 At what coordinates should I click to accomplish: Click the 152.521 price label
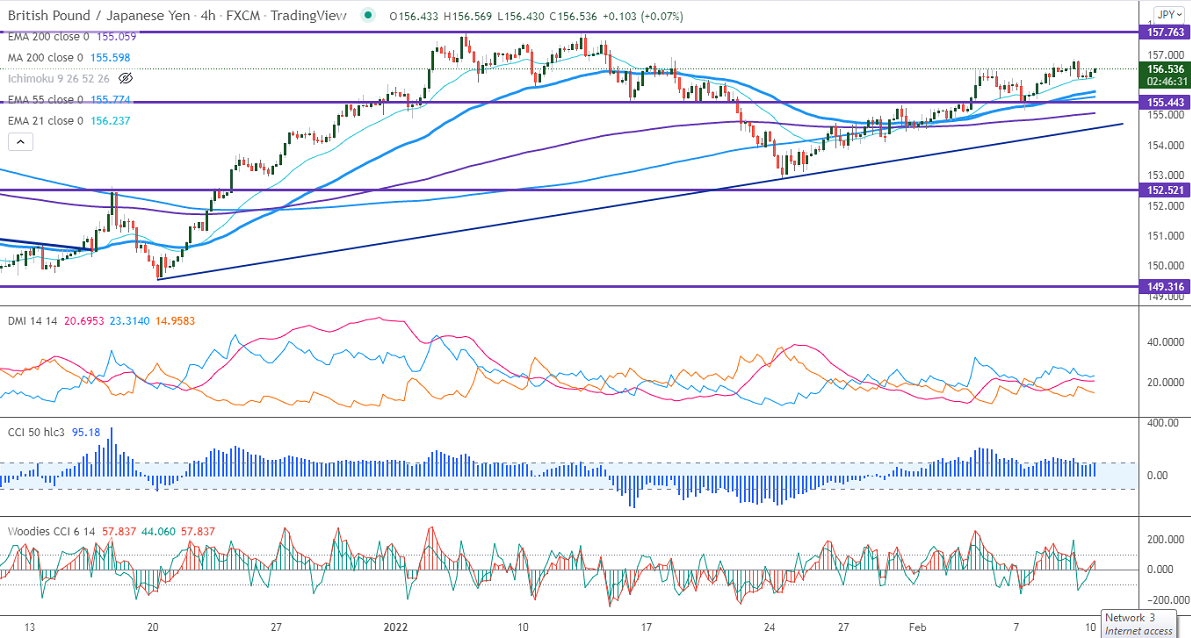[1164, 190]
